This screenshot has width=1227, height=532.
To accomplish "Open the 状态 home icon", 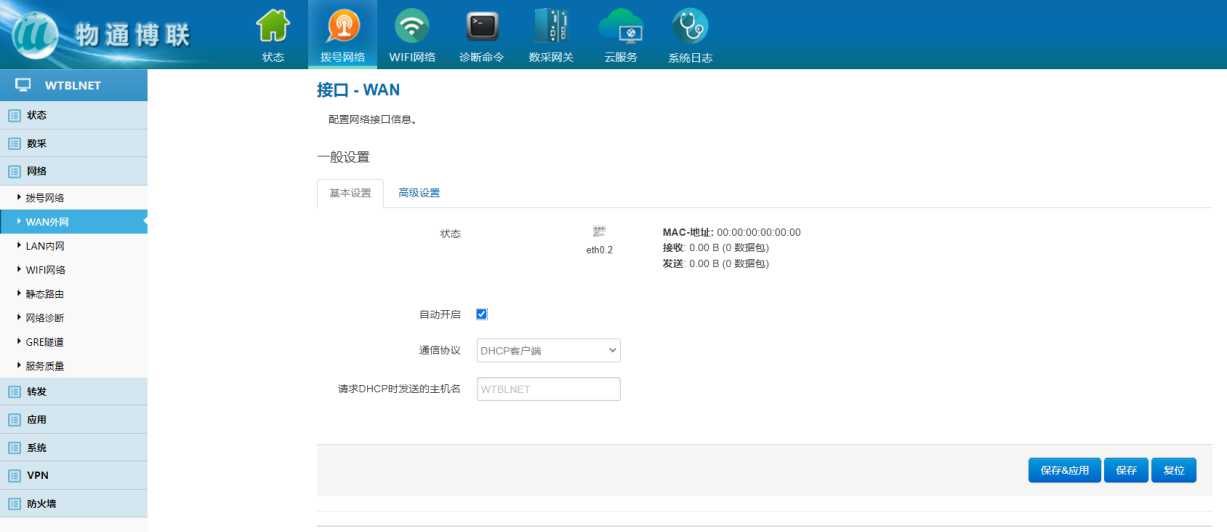I will pyautogui.click(x=273, y=26).
